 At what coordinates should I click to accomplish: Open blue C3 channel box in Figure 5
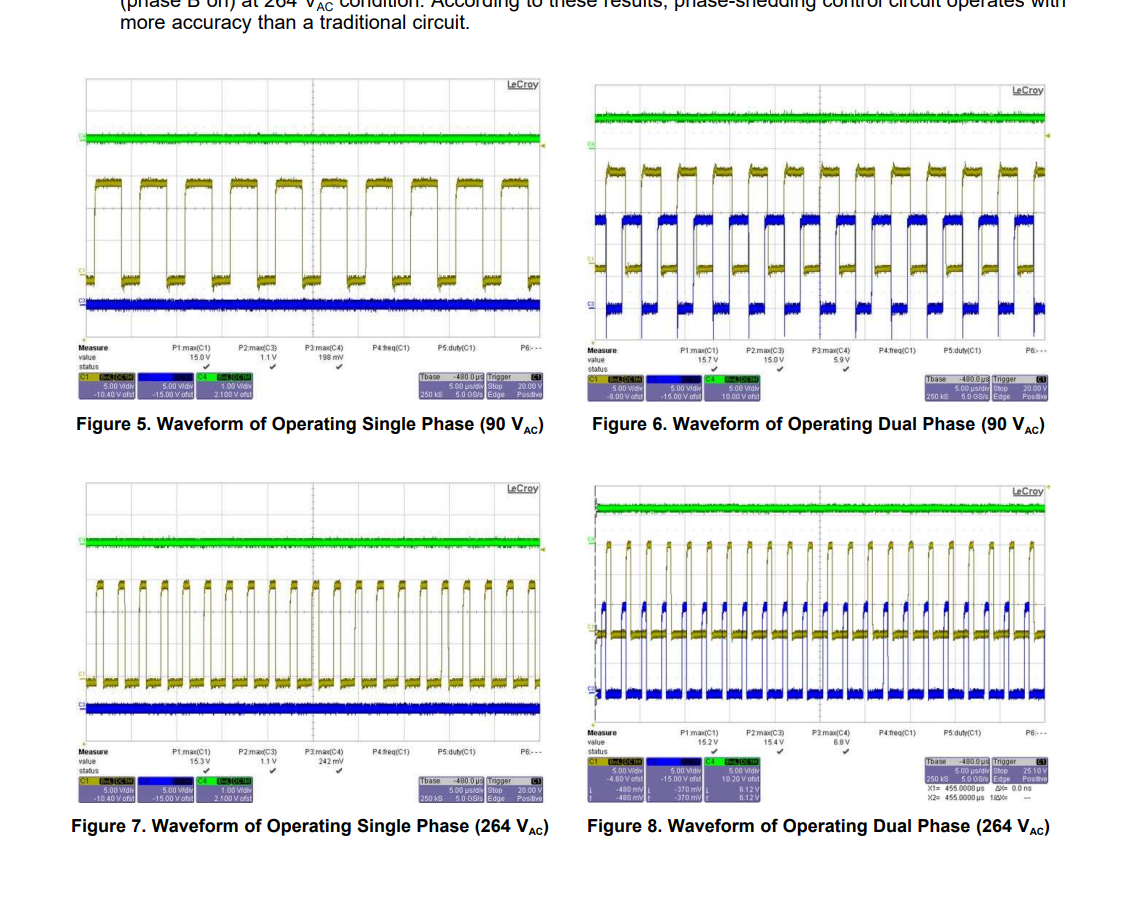point(165,386)
